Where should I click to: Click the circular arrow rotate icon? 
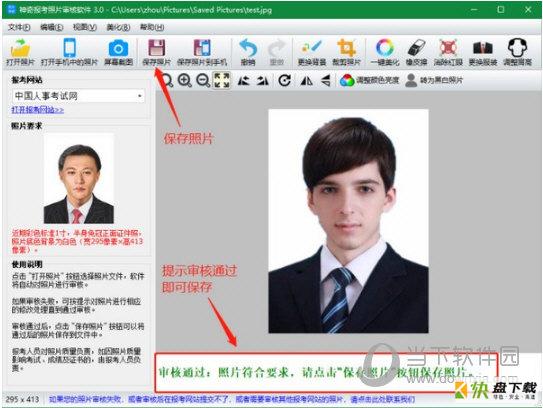coord(285,80)
